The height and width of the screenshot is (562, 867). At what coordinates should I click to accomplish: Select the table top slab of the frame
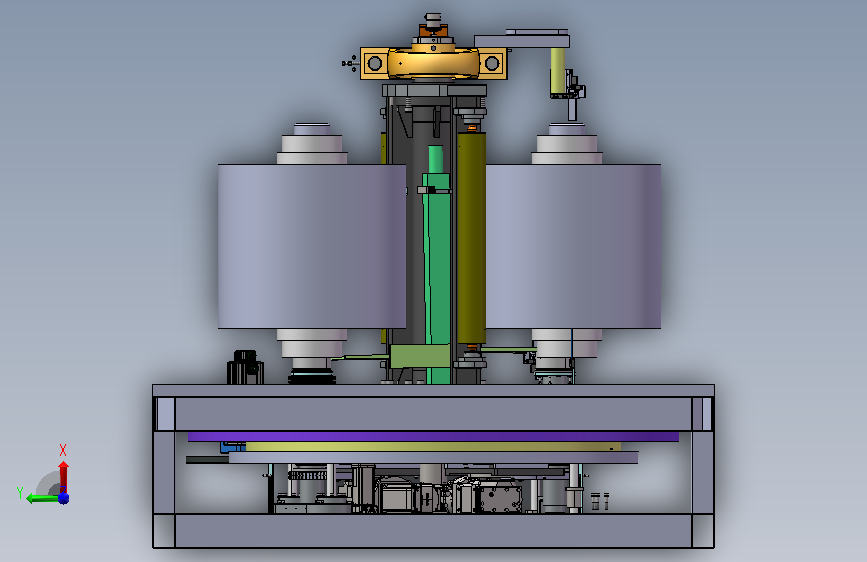click(x=434, y=391)
